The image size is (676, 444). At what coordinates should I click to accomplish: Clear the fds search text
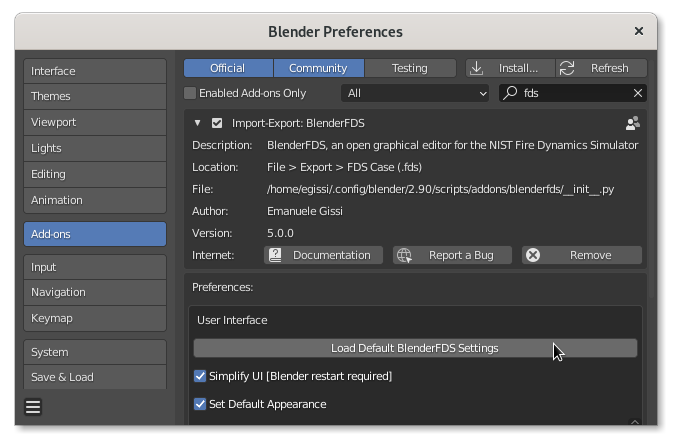point(638,93)
